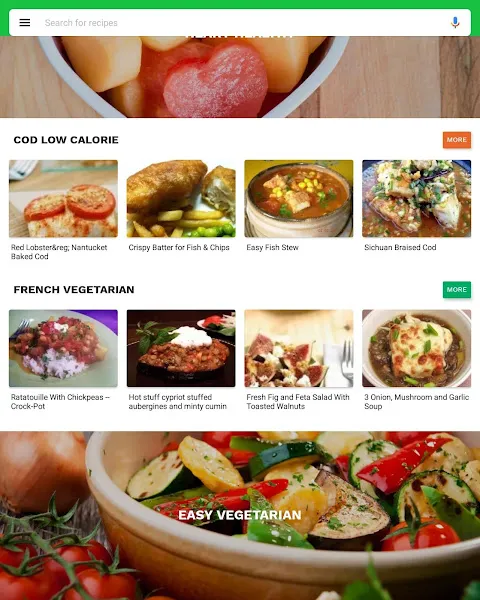
Task: Open the Easy Vegetarian banner
Action: tap(240, 515)
